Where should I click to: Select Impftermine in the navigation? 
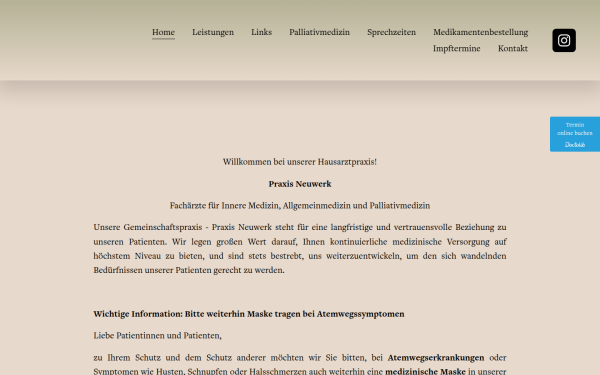tap(457, 49)
